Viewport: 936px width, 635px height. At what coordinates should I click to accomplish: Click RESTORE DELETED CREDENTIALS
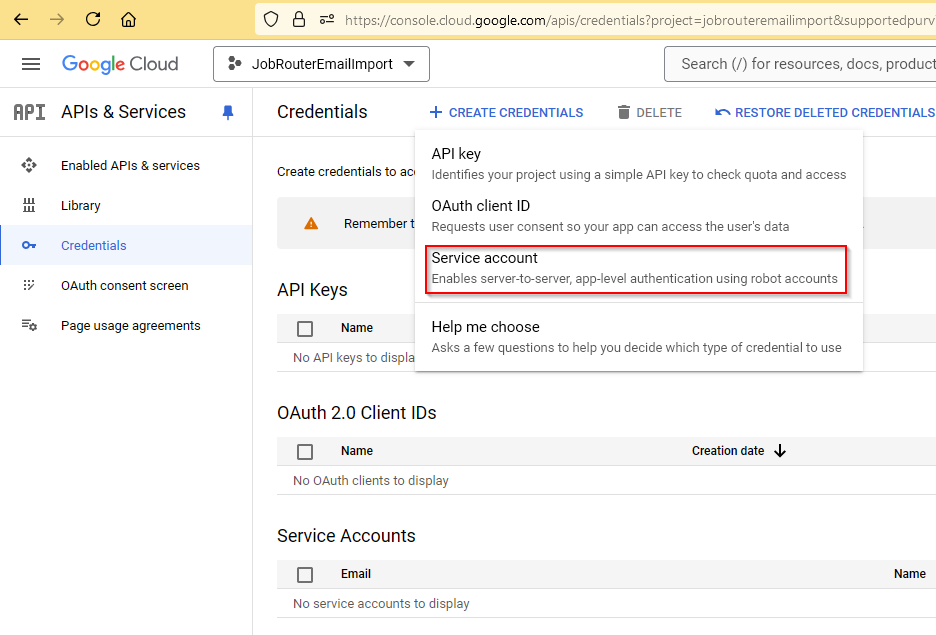825,112
